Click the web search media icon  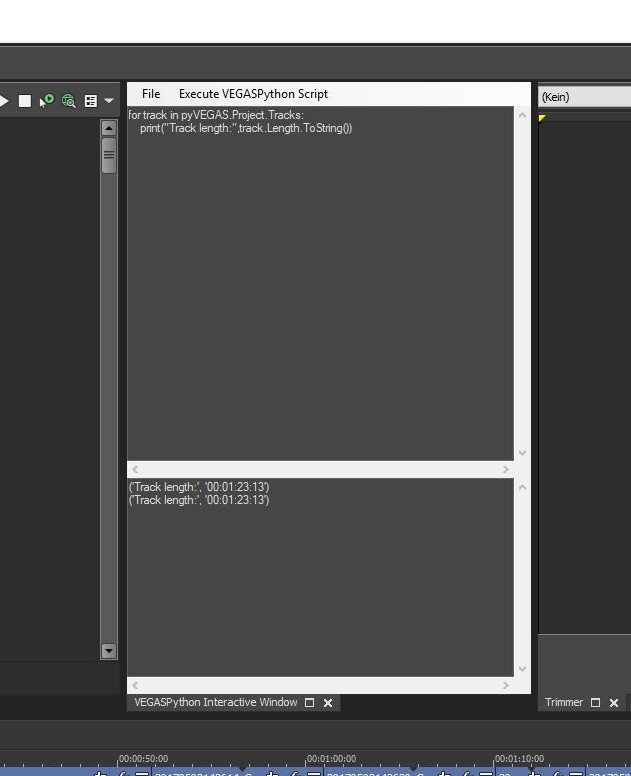tap(69, 101)
